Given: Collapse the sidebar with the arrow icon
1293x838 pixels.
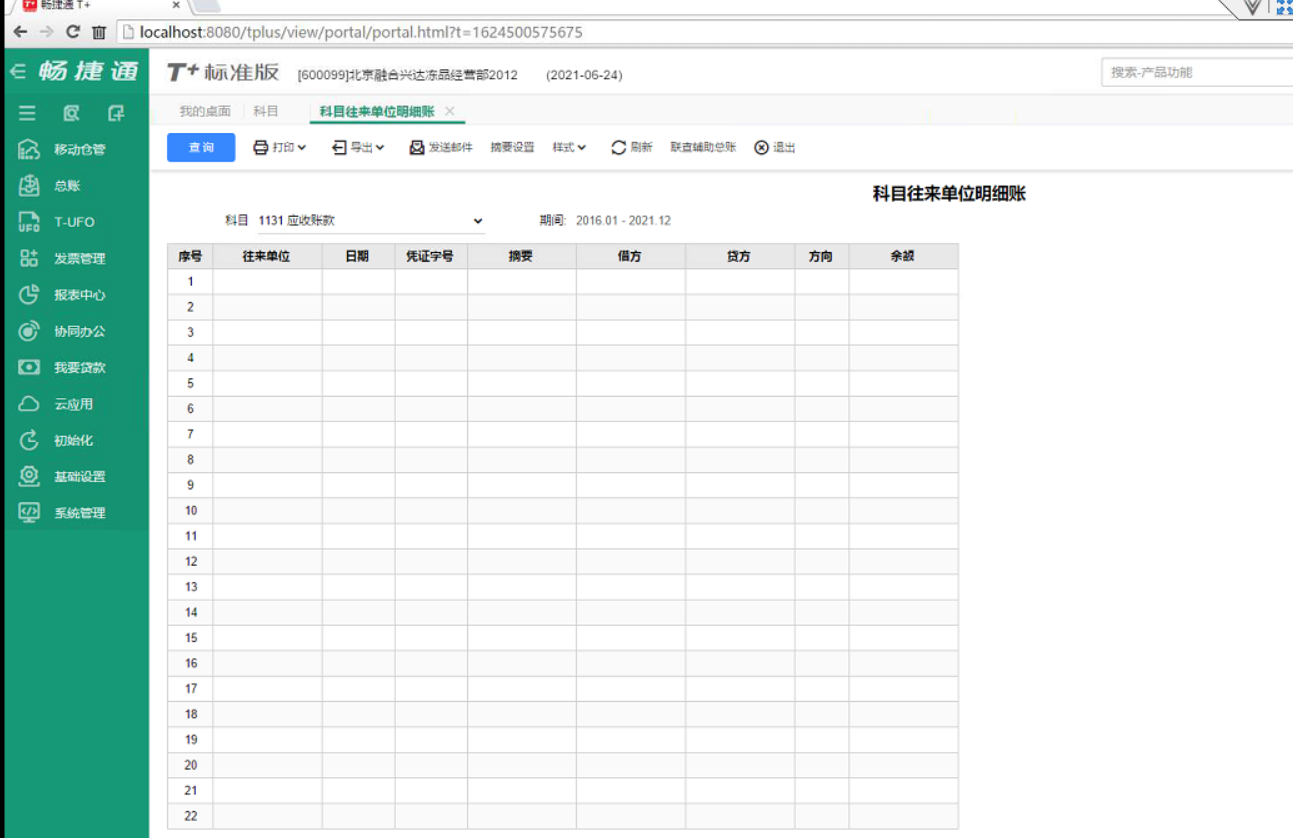Looking at the screenshot, I should 17,72.
